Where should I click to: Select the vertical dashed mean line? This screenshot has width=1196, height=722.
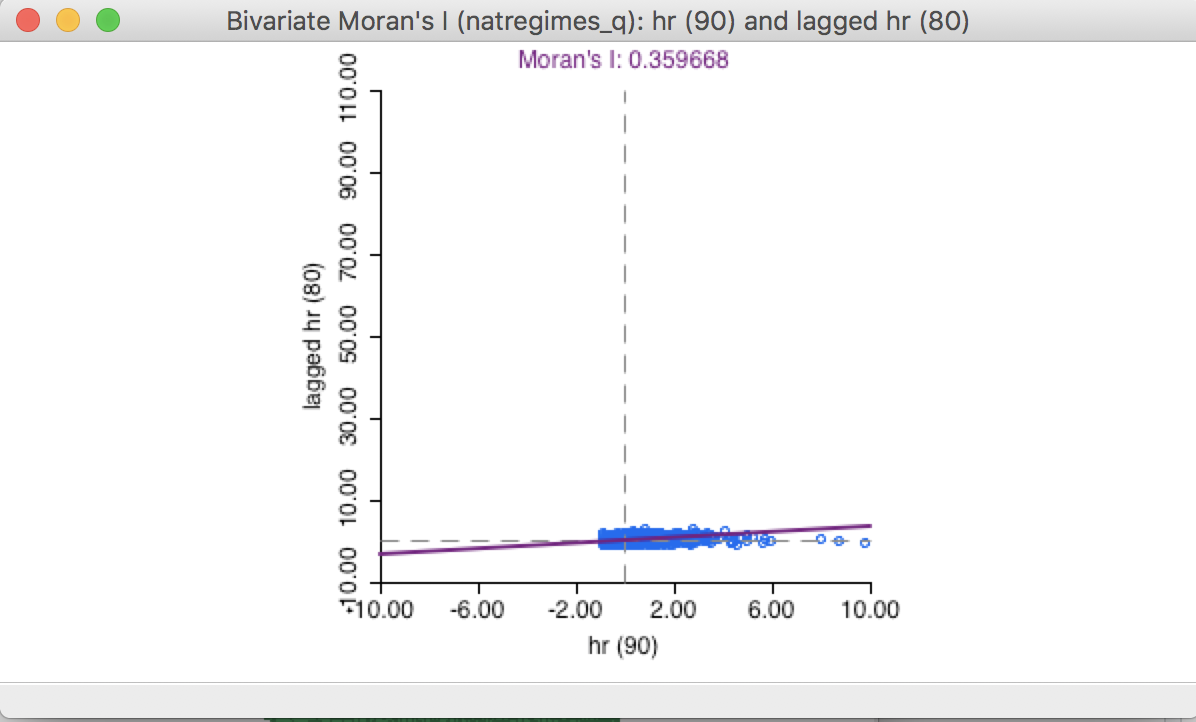click(624, 300)
